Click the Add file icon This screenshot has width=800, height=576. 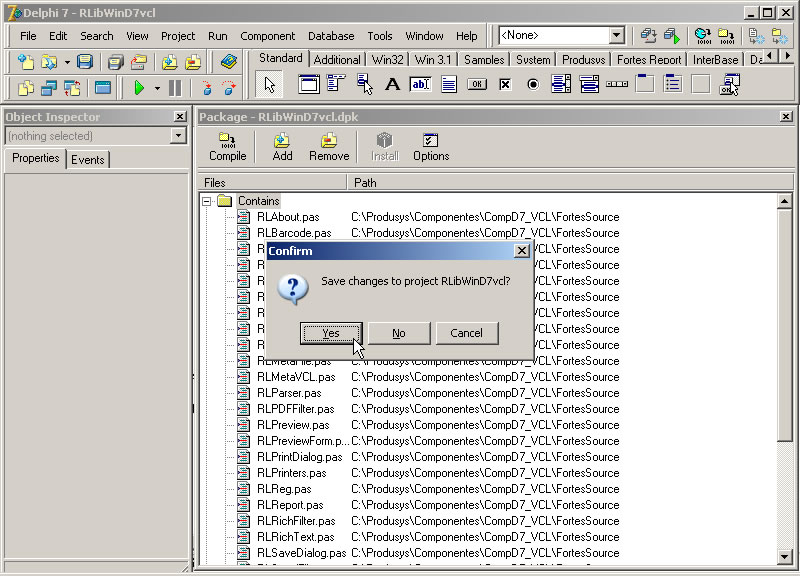point(282,146)
